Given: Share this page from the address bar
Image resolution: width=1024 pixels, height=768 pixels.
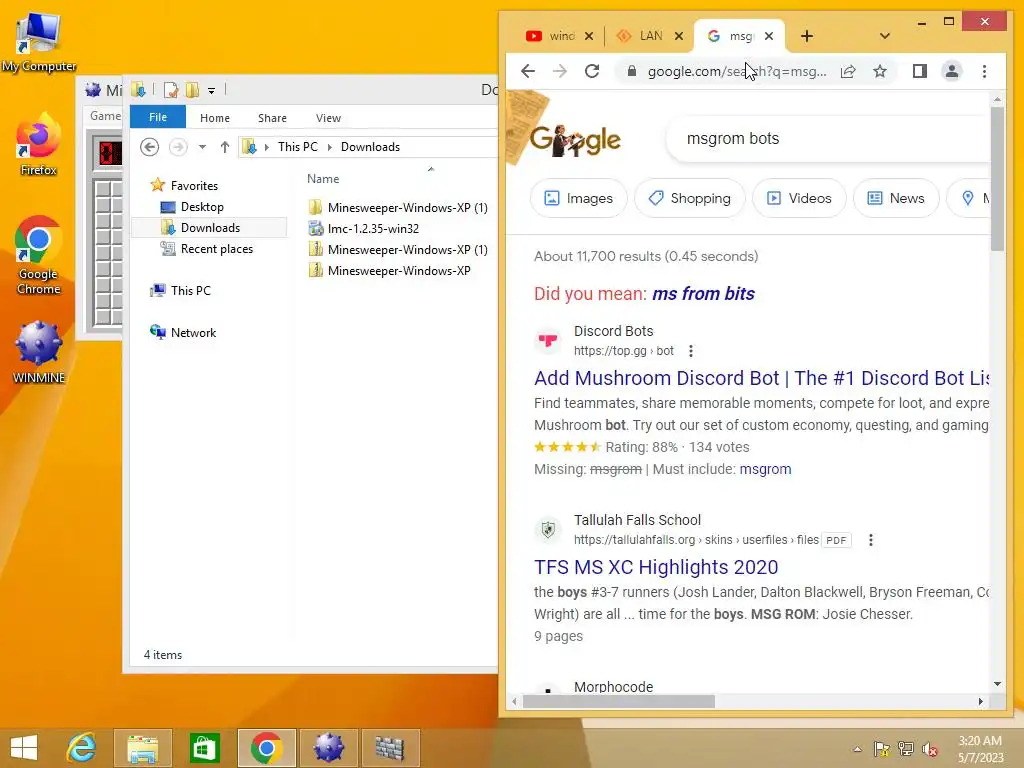Looking at the screenshot, I should point(848,71).
